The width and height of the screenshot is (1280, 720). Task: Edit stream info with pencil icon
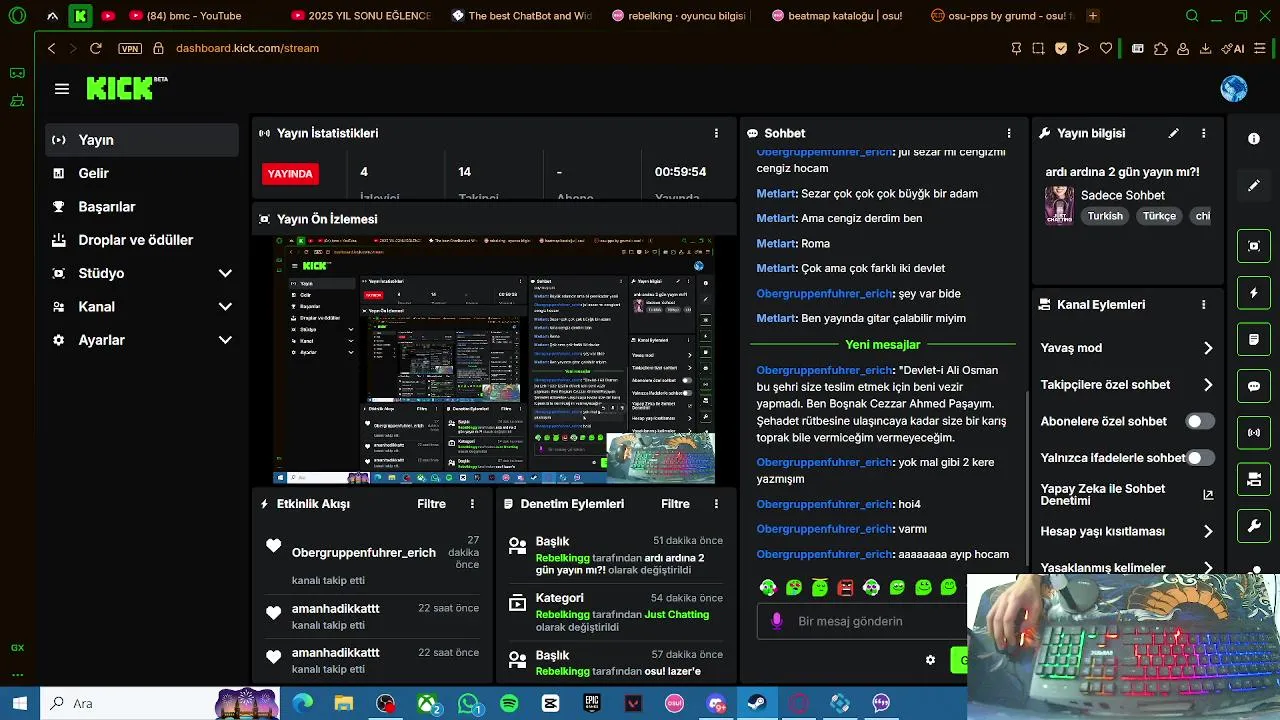pos(1174,133)
